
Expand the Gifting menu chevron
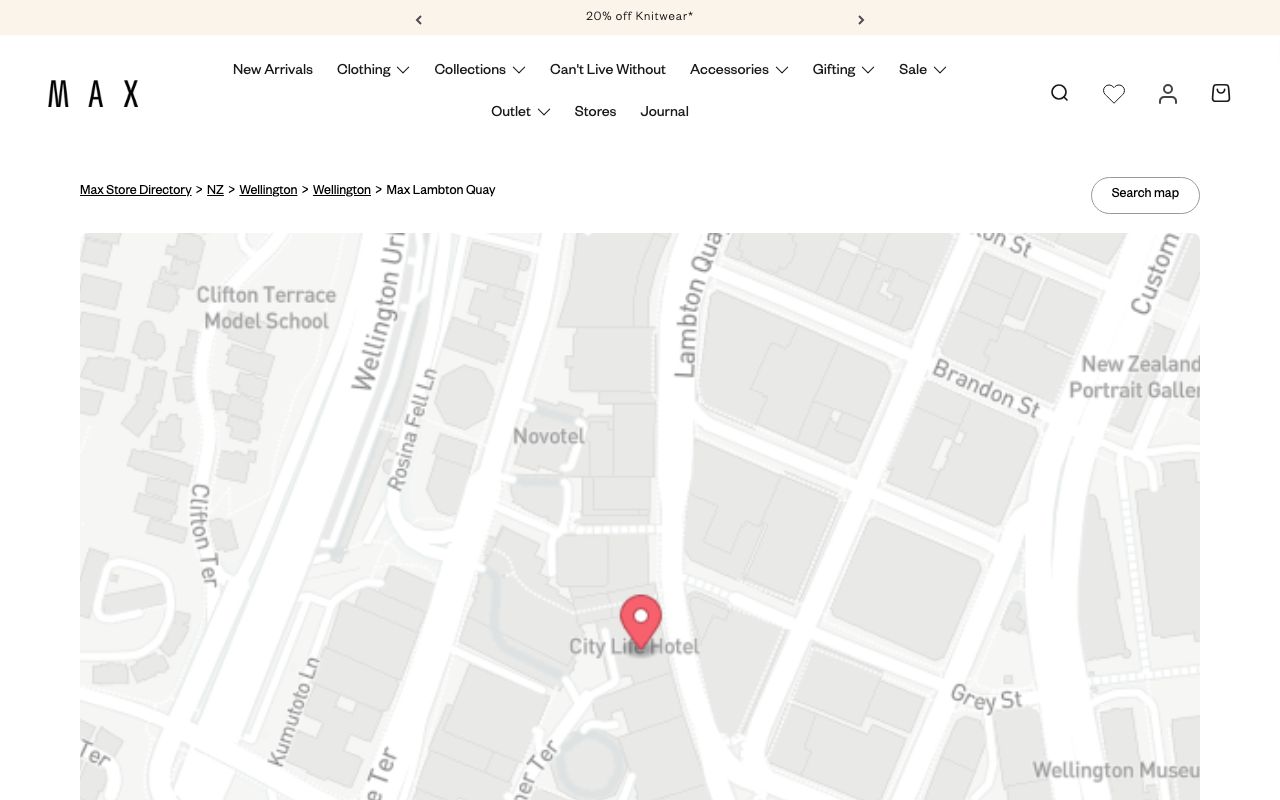click(868, 70)
